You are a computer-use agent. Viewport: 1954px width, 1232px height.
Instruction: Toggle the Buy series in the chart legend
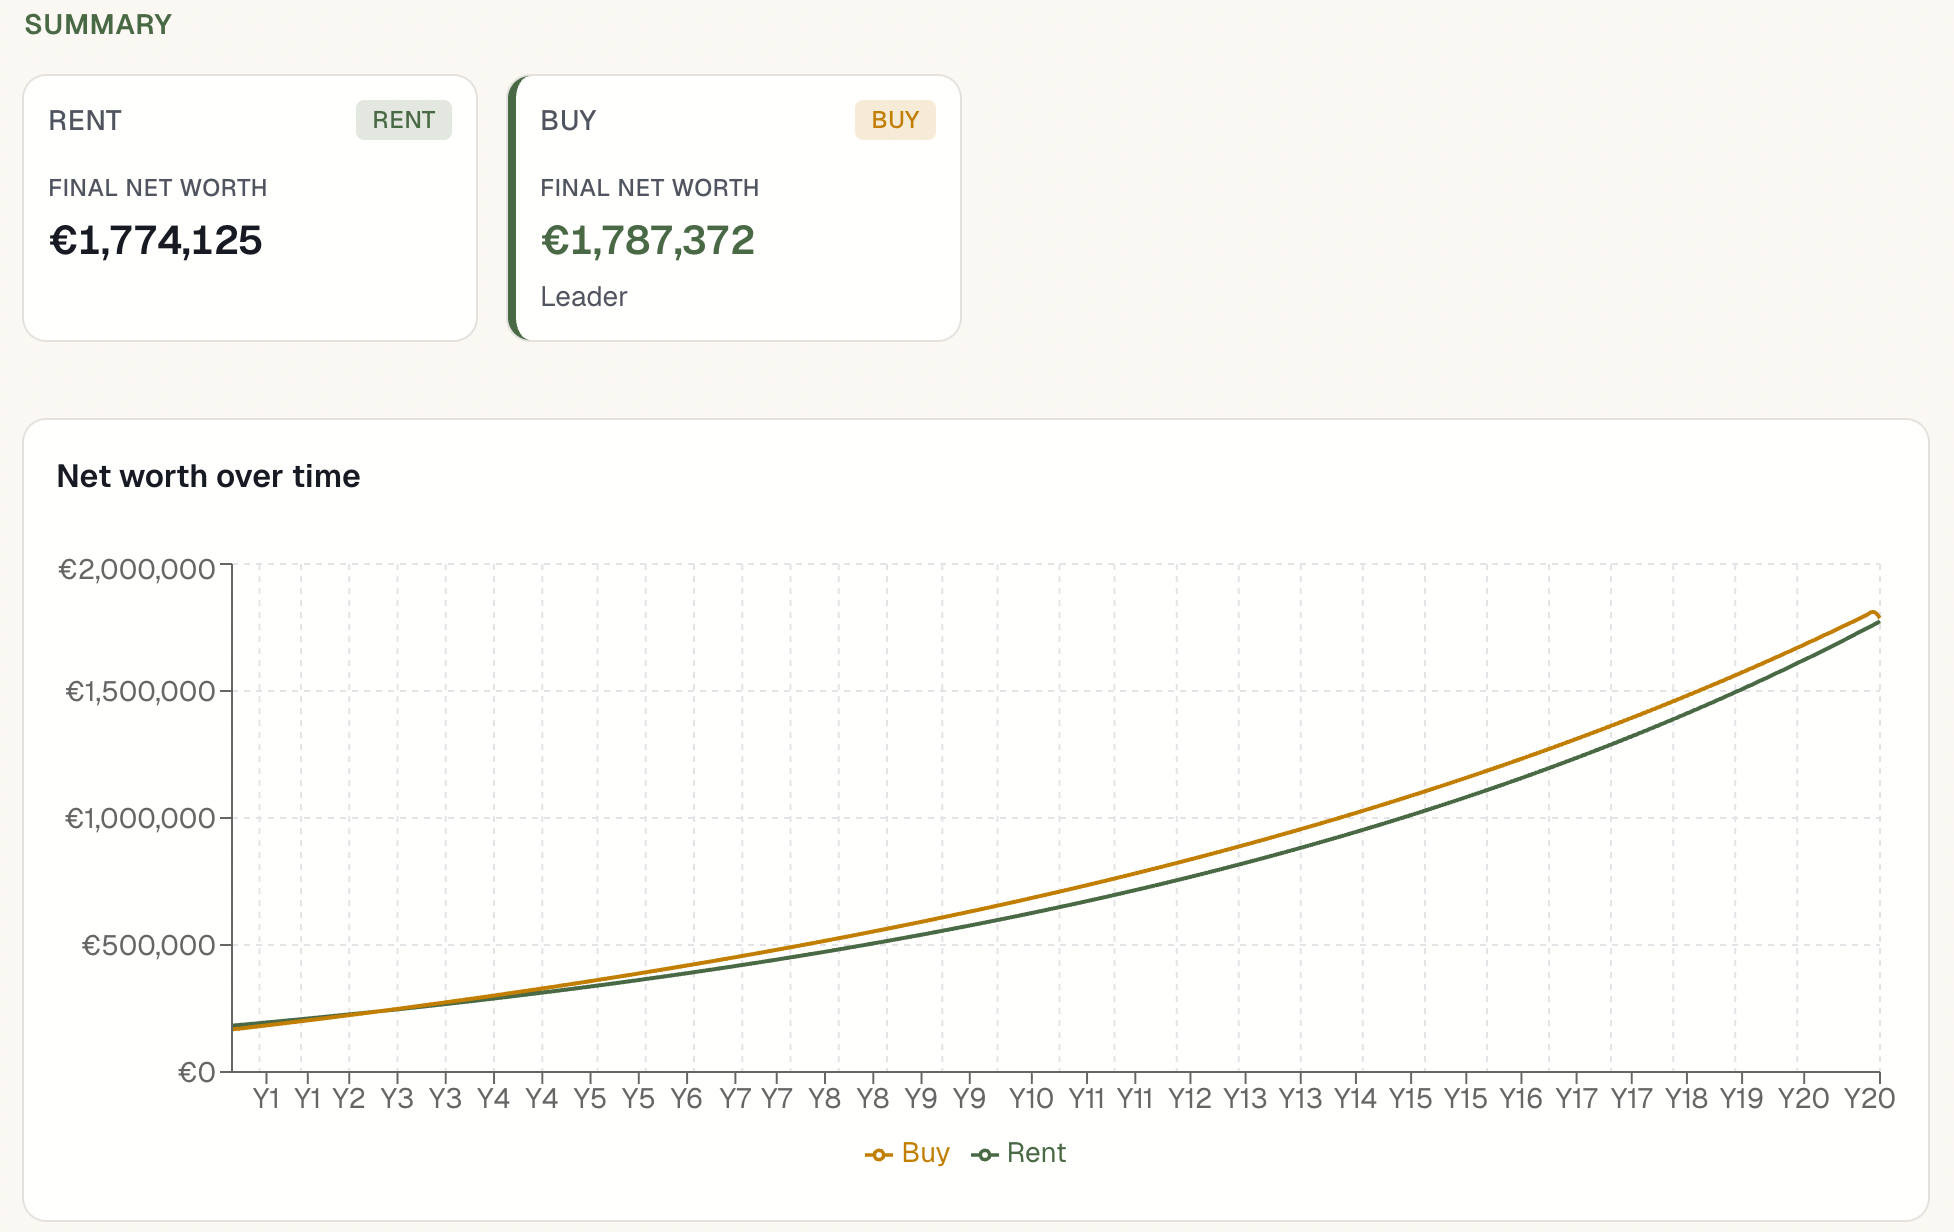click(x=926, y=1153)
